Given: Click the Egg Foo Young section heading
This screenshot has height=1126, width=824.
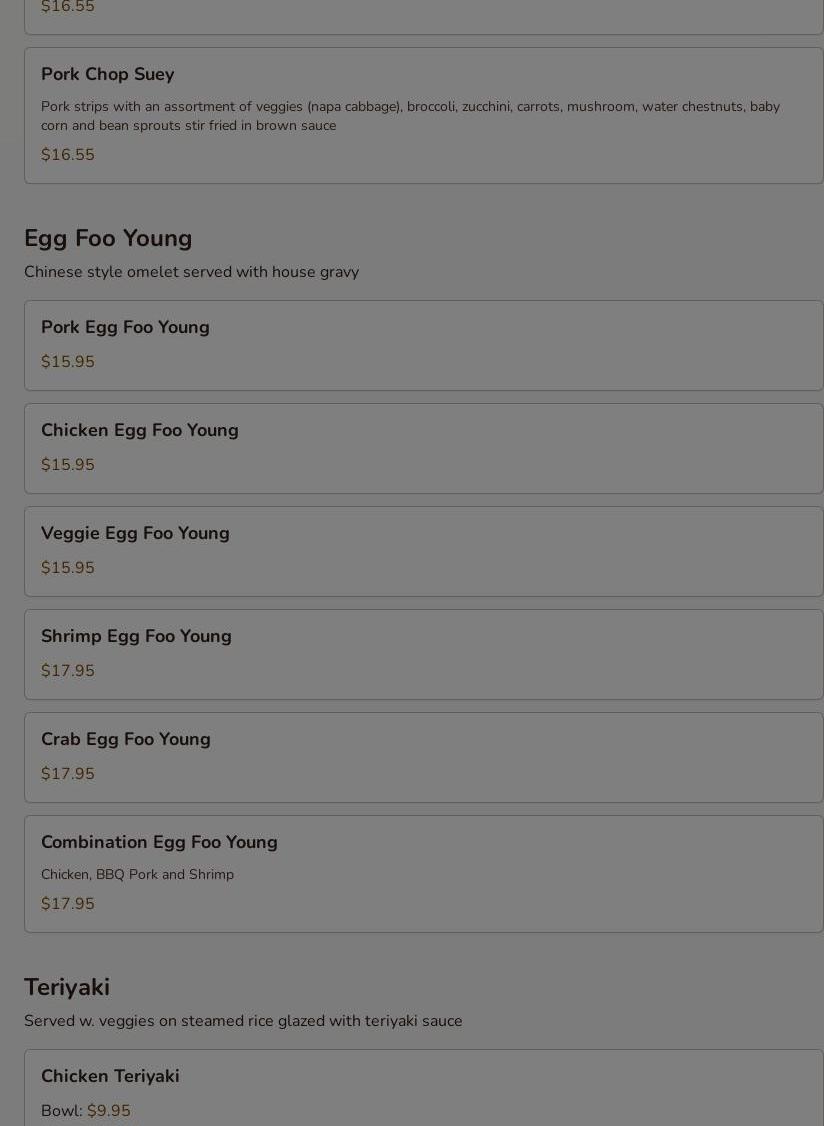Looking at the screenshot, I should [108, 239].
